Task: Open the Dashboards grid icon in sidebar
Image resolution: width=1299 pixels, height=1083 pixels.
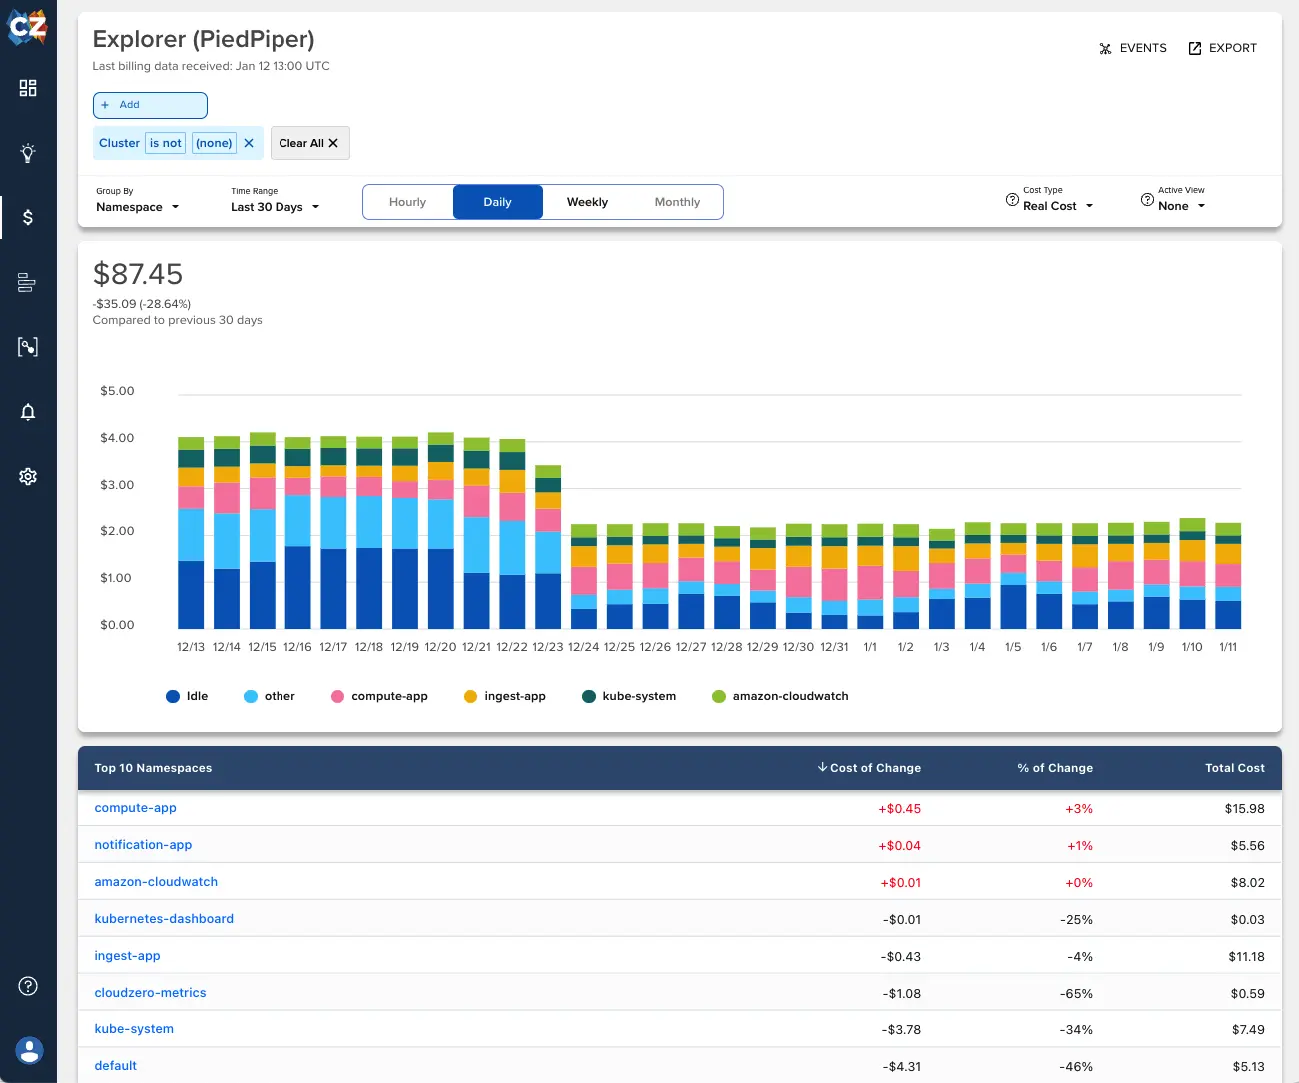Action: click(27, 88)
